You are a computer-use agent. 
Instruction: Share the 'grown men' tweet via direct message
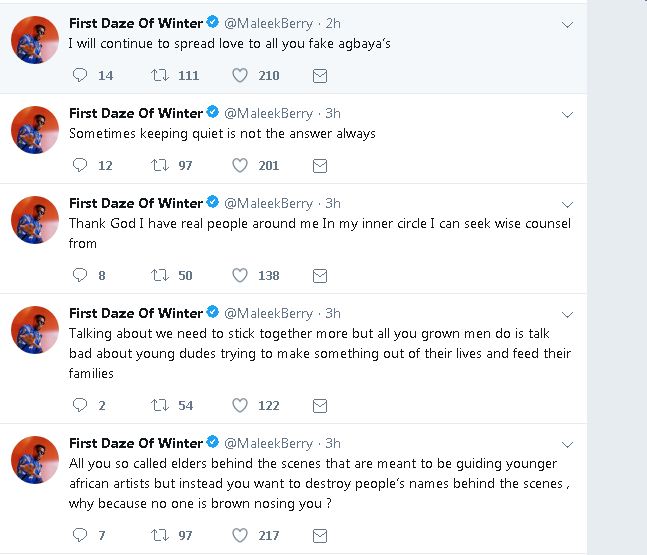(x=320, y=405)
